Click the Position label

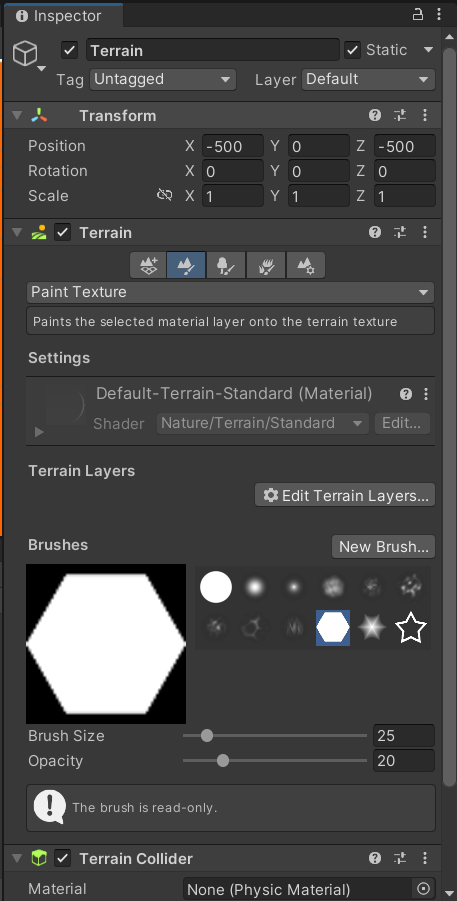pyautogui.click(x=57, y=146)
